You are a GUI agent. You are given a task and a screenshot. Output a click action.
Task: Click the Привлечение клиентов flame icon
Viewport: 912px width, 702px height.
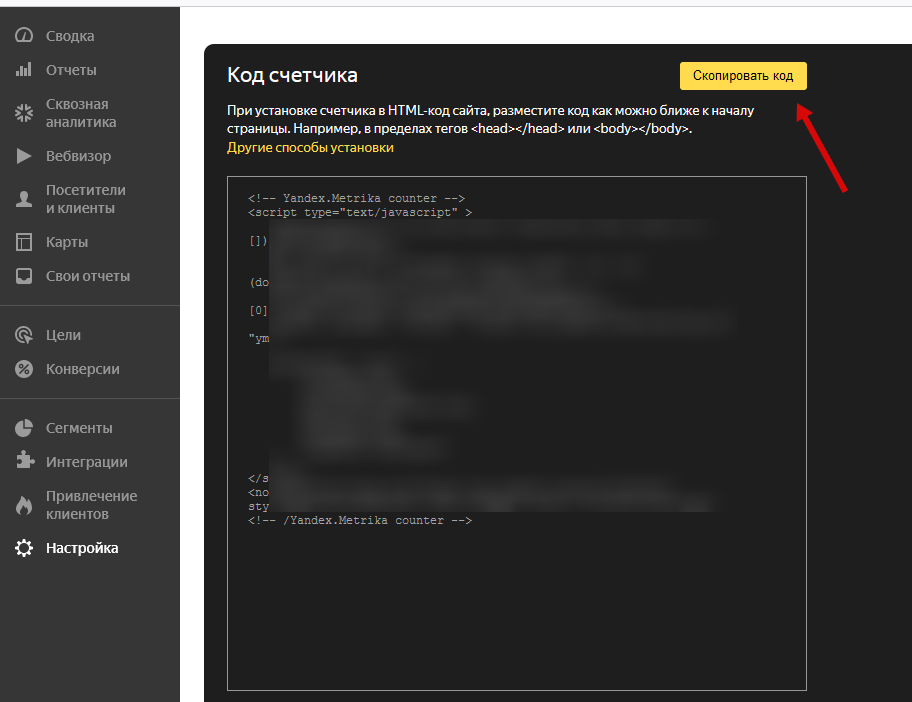click(x=24, y=505)
